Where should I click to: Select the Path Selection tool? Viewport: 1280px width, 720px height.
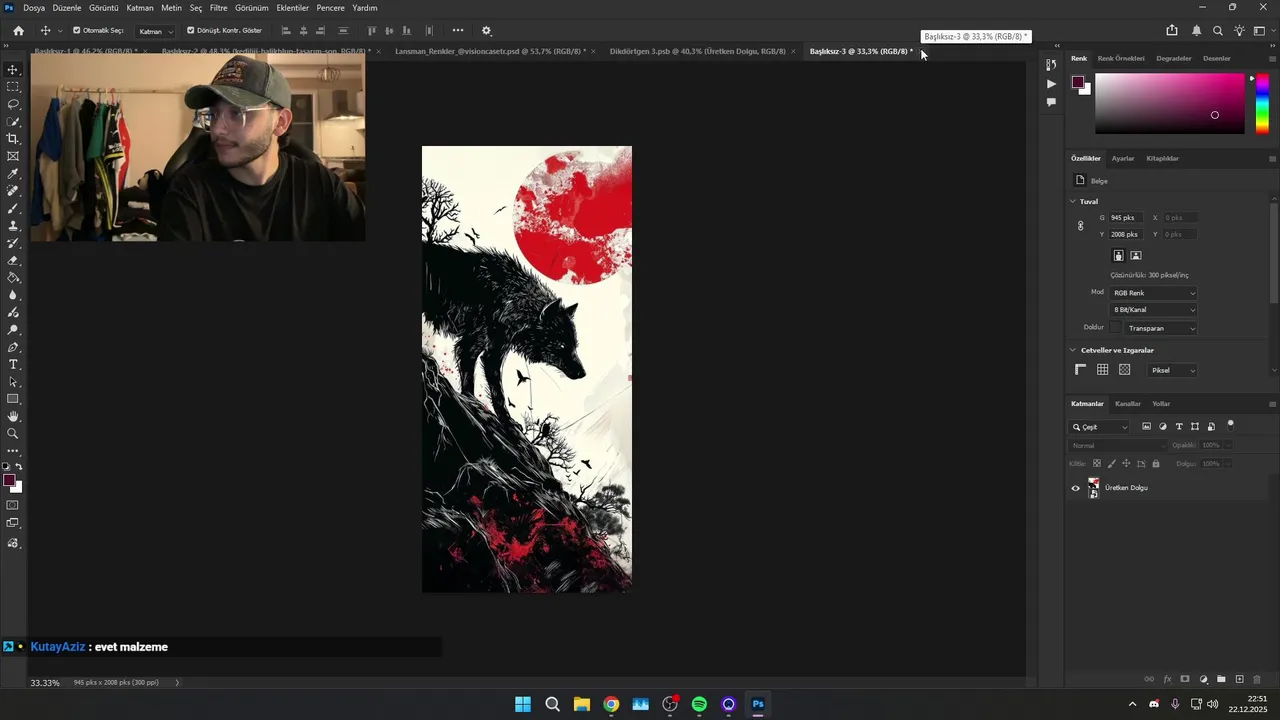coord(13,382)
